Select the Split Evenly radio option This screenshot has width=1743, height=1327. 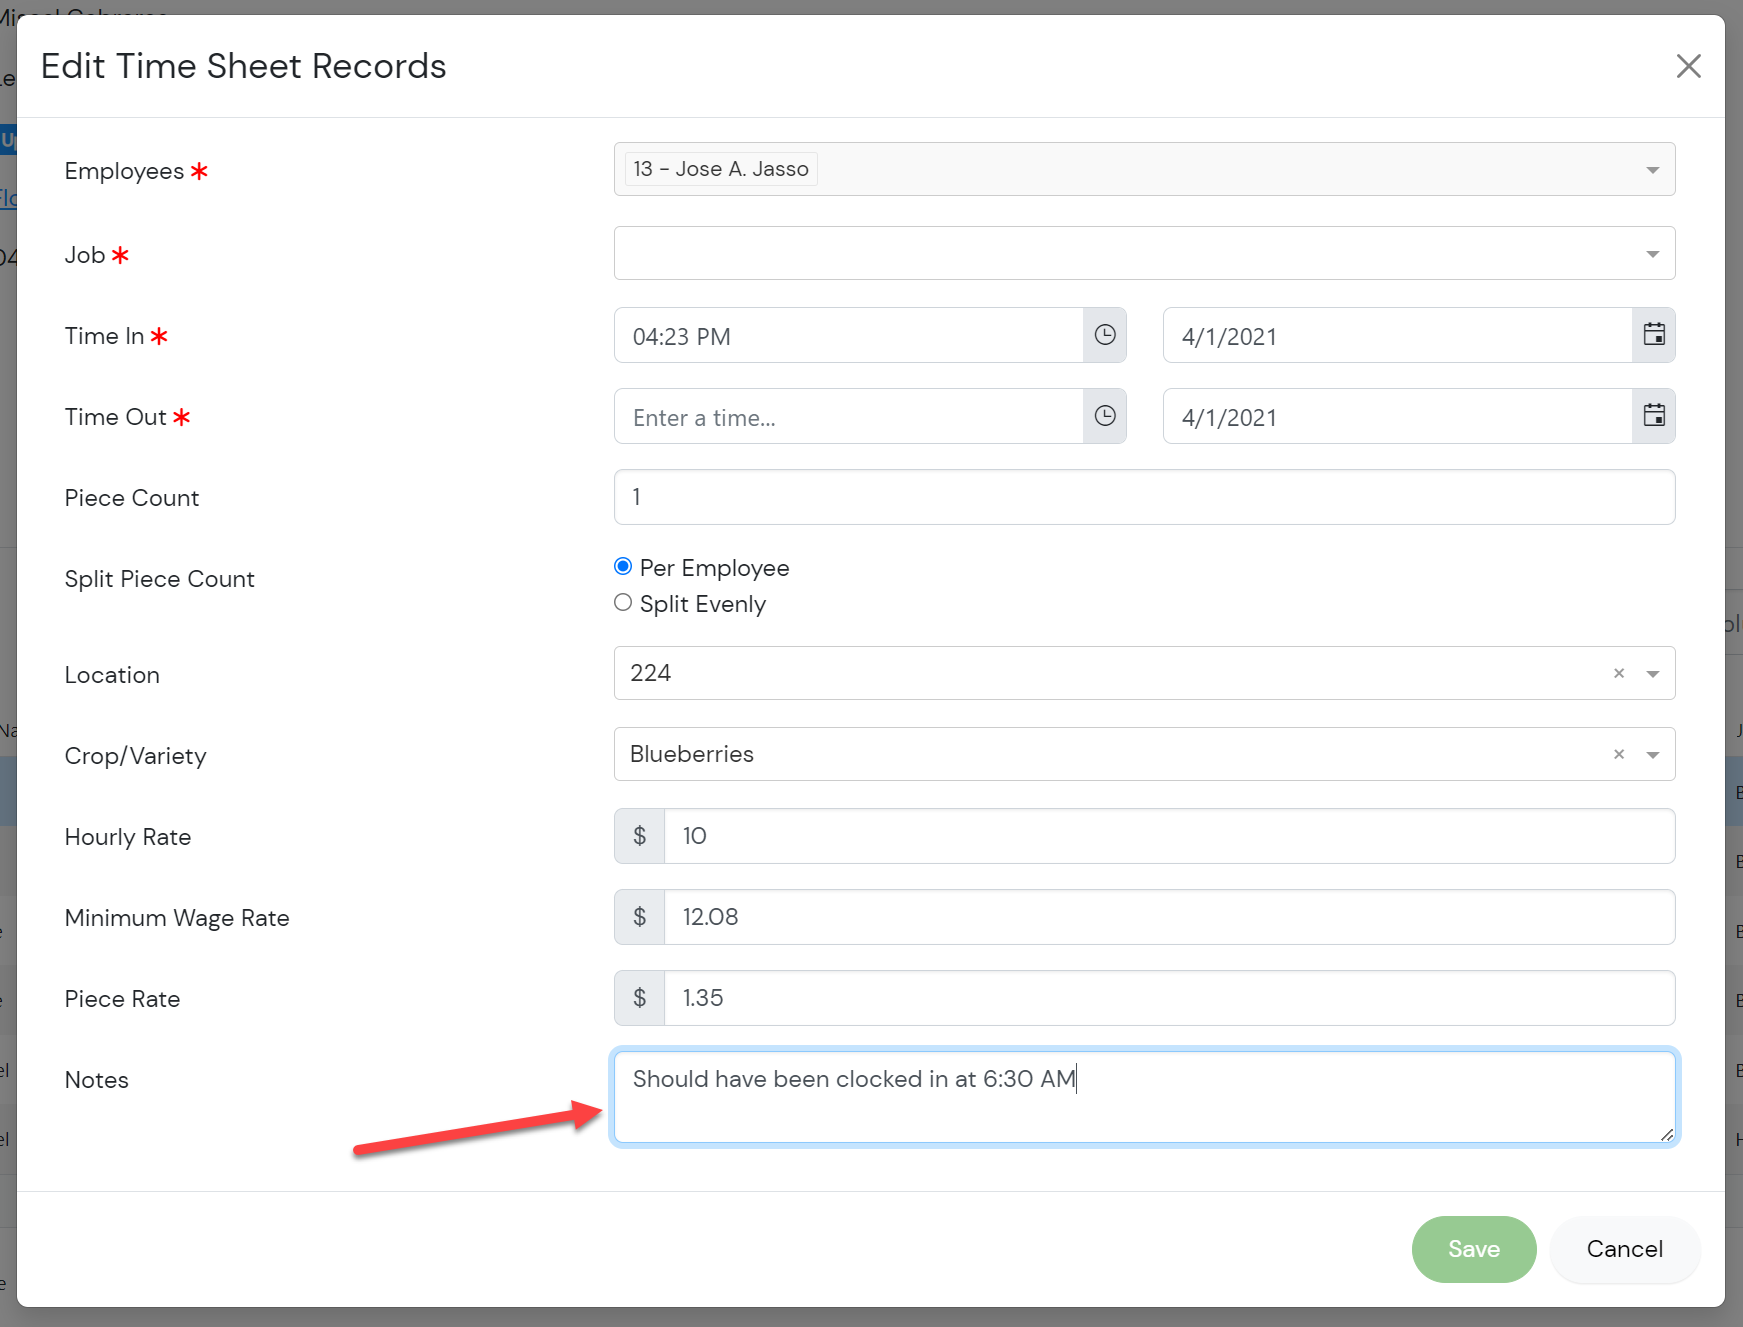623,603
